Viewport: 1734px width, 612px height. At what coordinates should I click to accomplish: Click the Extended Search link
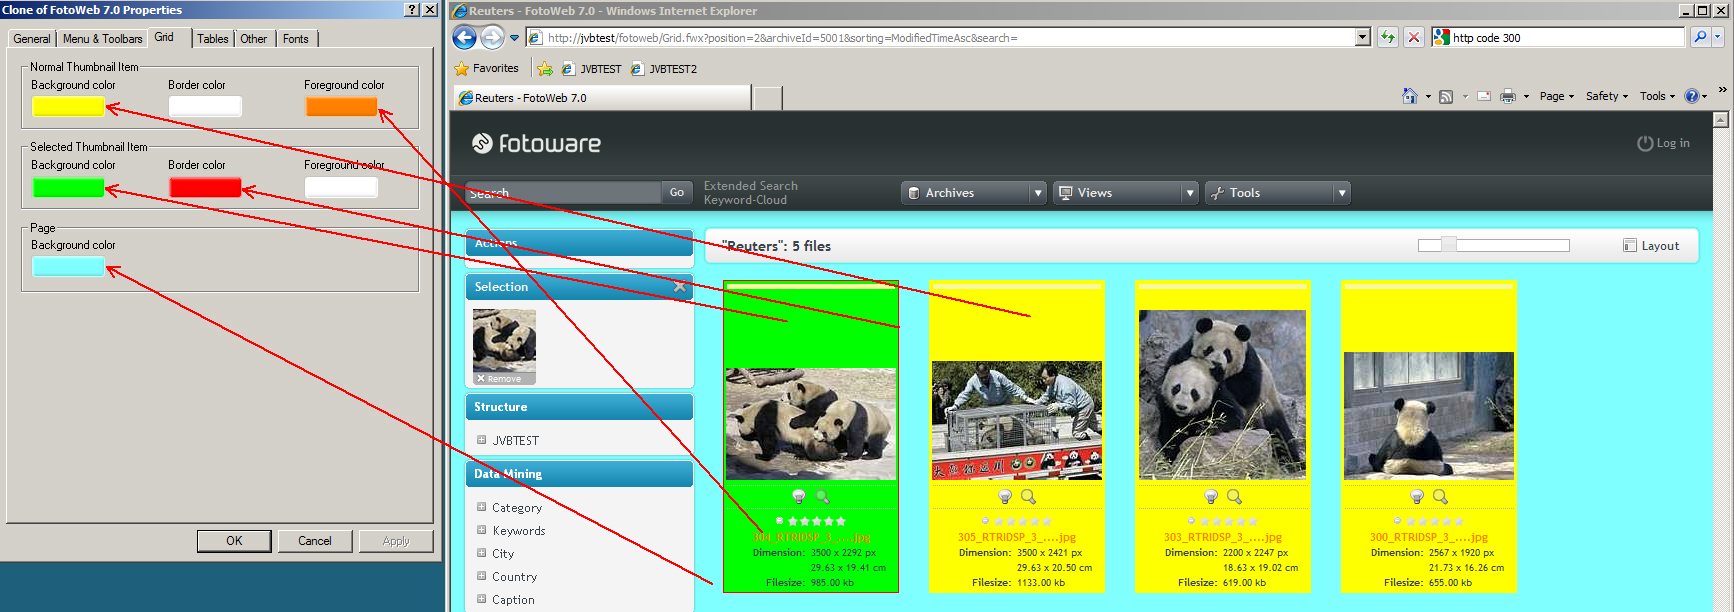pos(750,186)
